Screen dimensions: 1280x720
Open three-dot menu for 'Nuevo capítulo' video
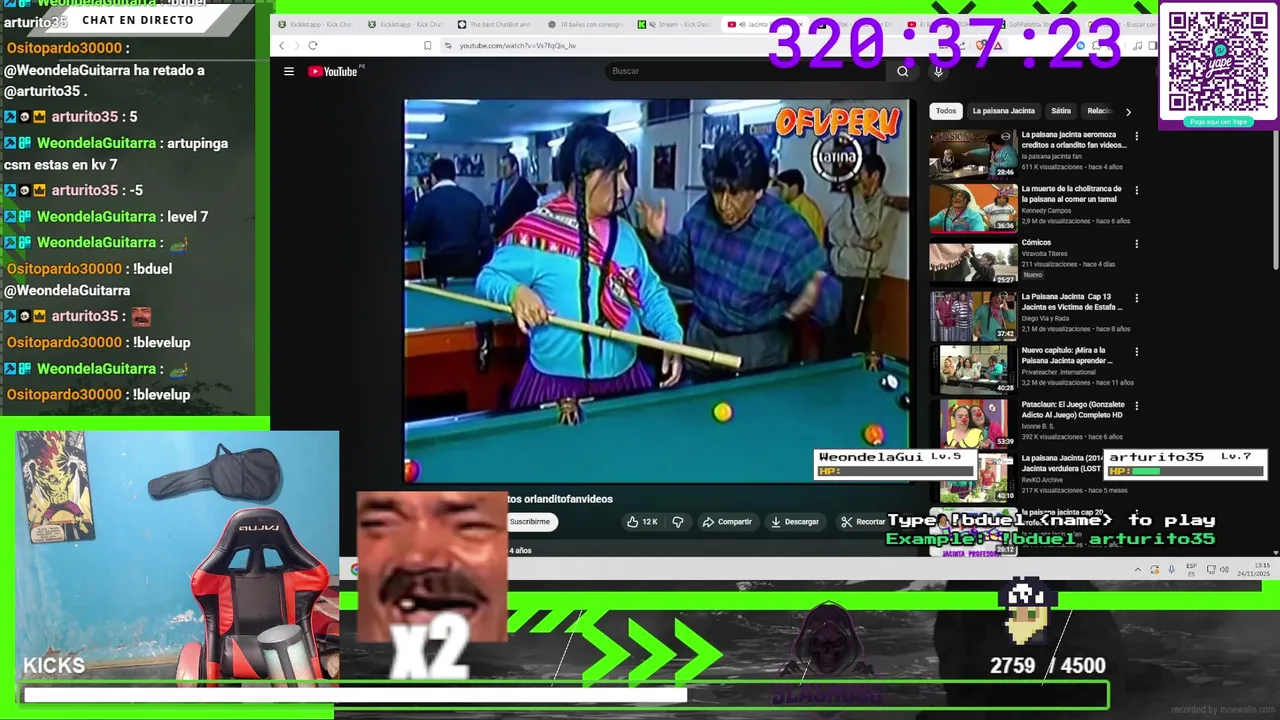pos(1136,352)
